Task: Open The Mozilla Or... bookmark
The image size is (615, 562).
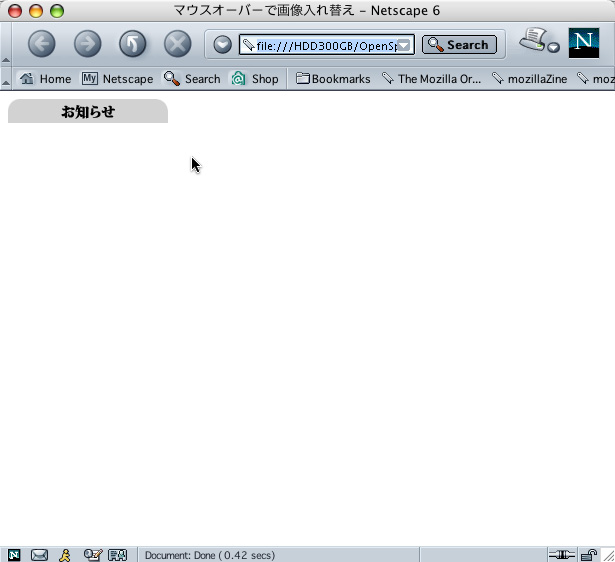Action: [x=431, y=79]
